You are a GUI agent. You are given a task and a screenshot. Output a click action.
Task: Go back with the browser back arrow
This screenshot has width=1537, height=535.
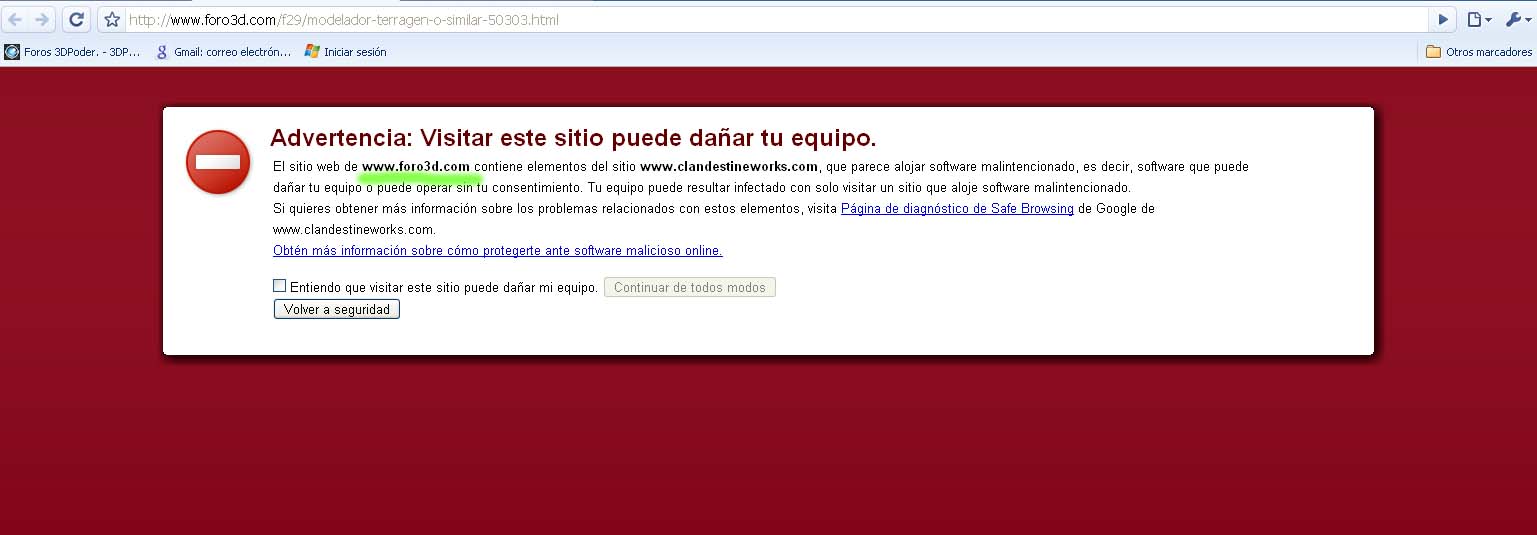(15, 19)
